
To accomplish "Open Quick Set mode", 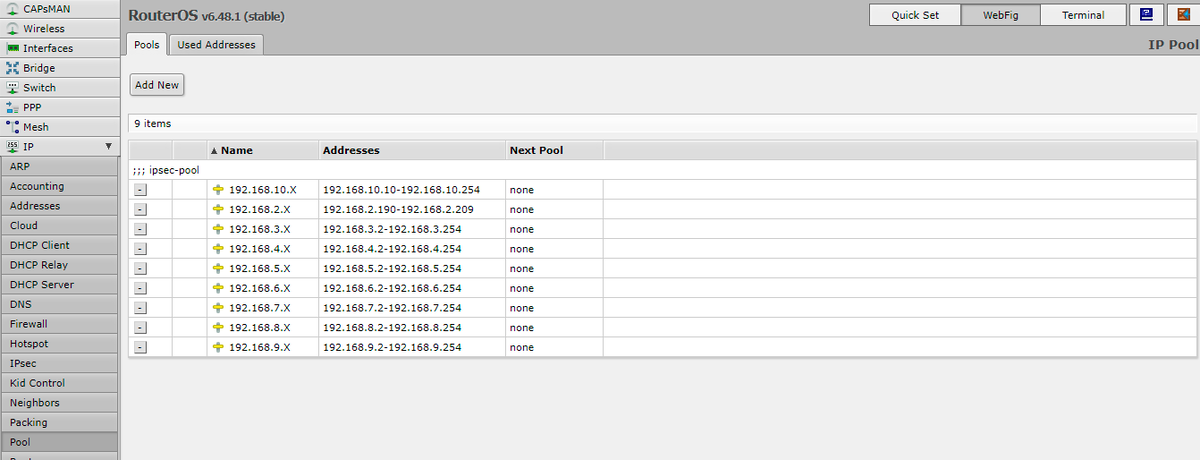I will click(915, 15).
